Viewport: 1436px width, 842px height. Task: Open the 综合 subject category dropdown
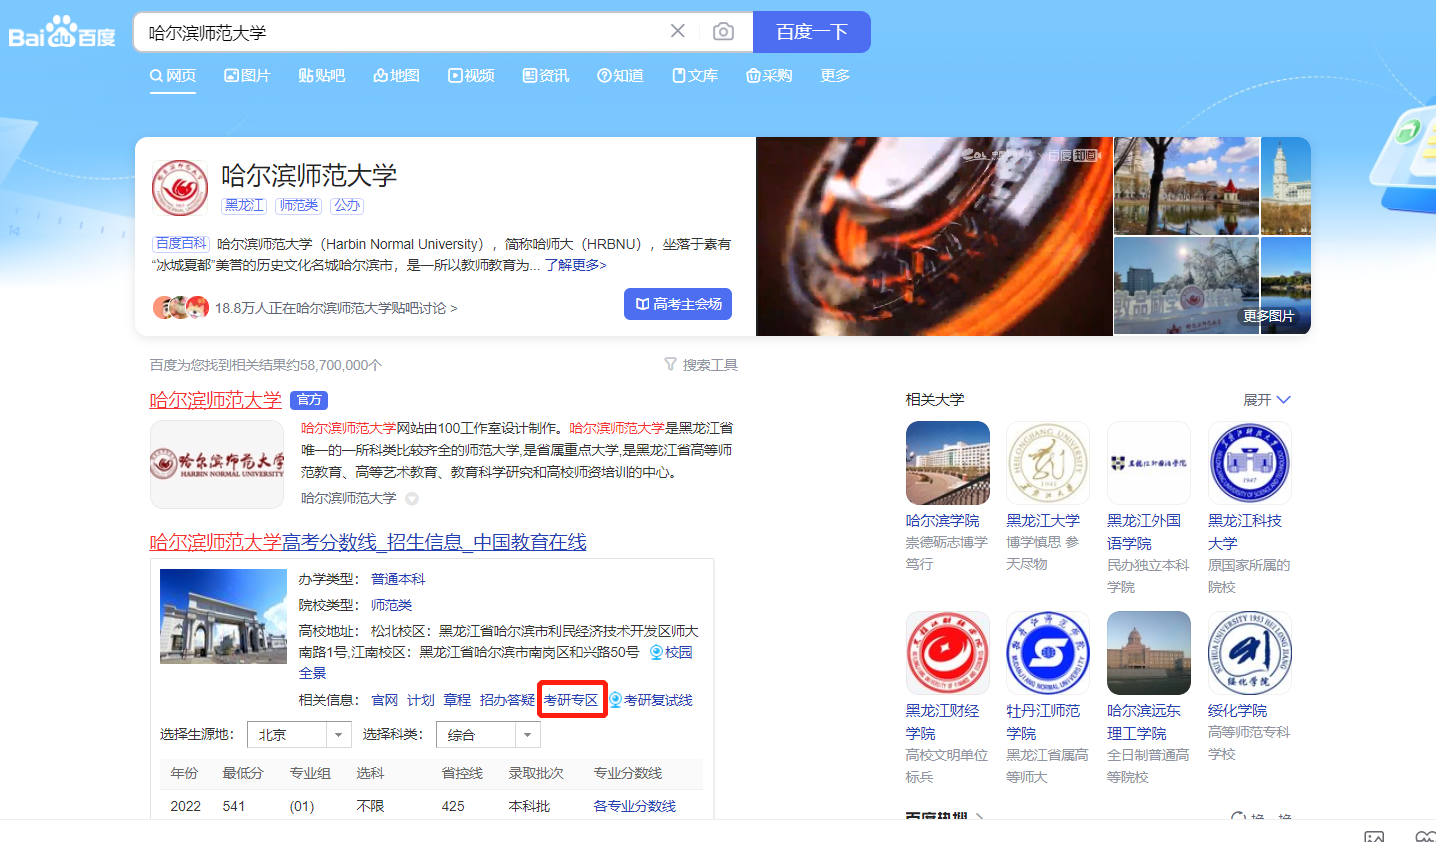click(x=488, y=735)
